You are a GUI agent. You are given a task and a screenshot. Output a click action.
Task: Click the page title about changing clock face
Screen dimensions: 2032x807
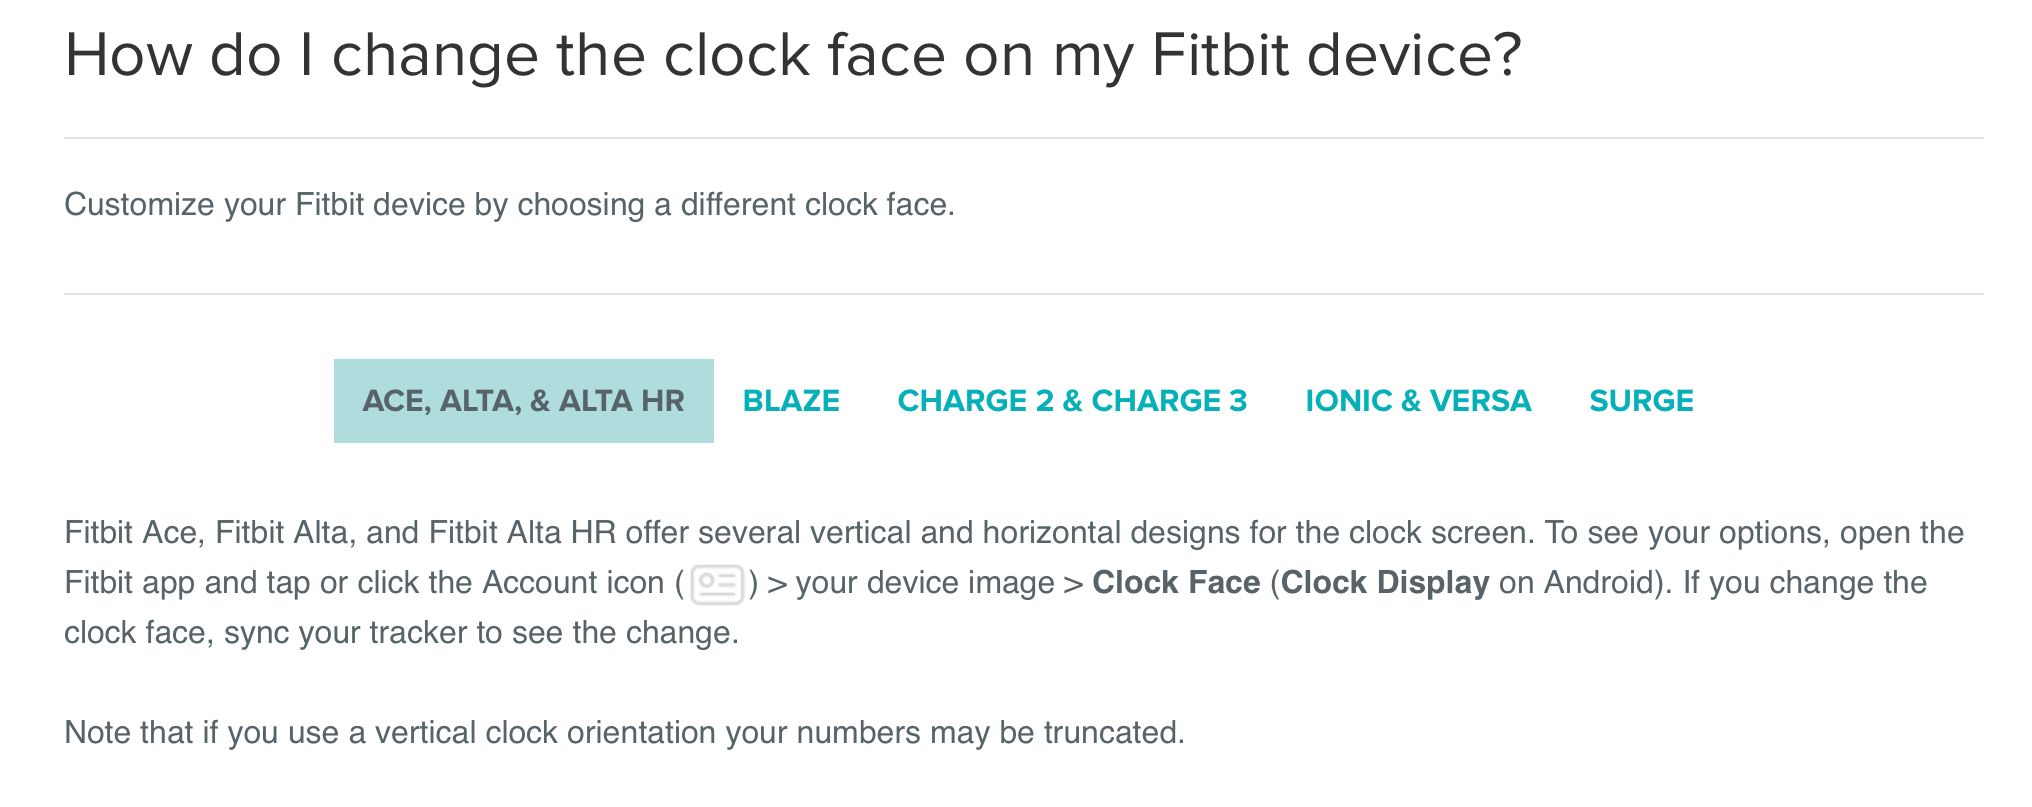(792, 55)
